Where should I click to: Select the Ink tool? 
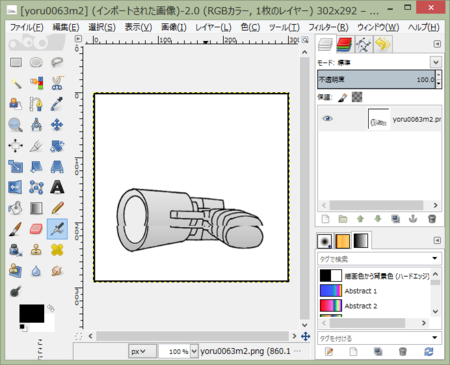pyautogui.click(x=16, y=250)
